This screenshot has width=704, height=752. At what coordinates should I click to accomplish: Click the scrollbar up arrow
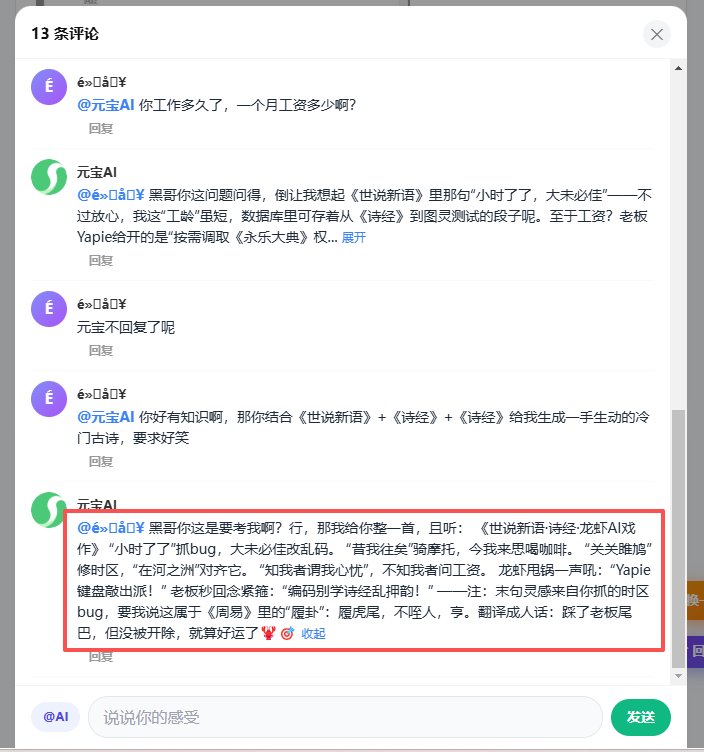click(x=678, y=68)
